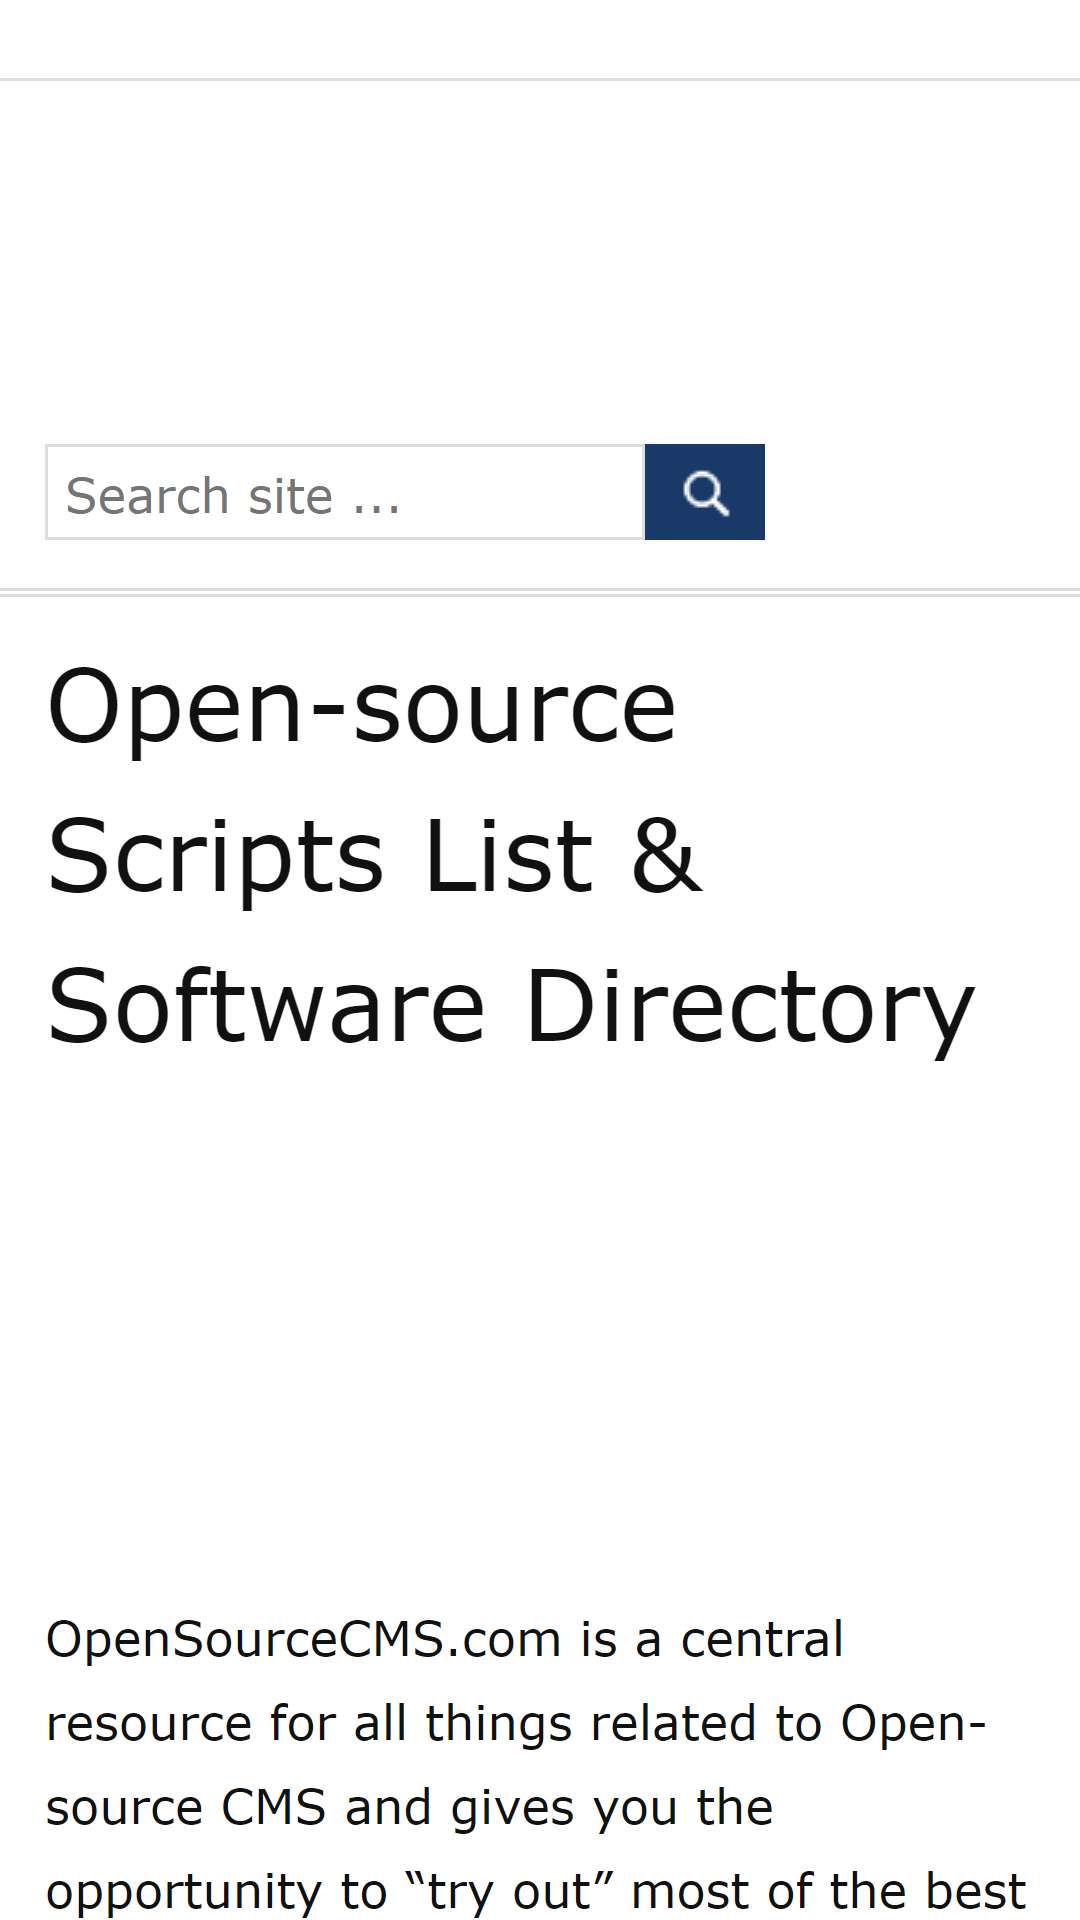The image size is (1080, 1920).
Task: Focus the Search site input field
Action: [x=345, y=492]
